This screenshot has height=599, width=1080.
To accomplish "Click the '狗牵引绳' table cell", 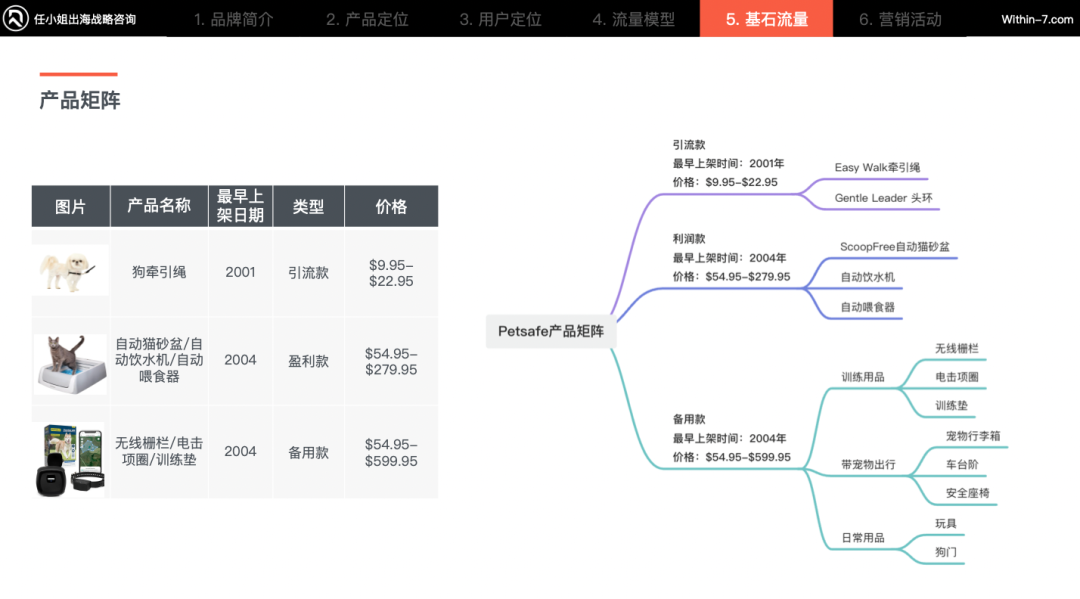I will tap(159, 272).
